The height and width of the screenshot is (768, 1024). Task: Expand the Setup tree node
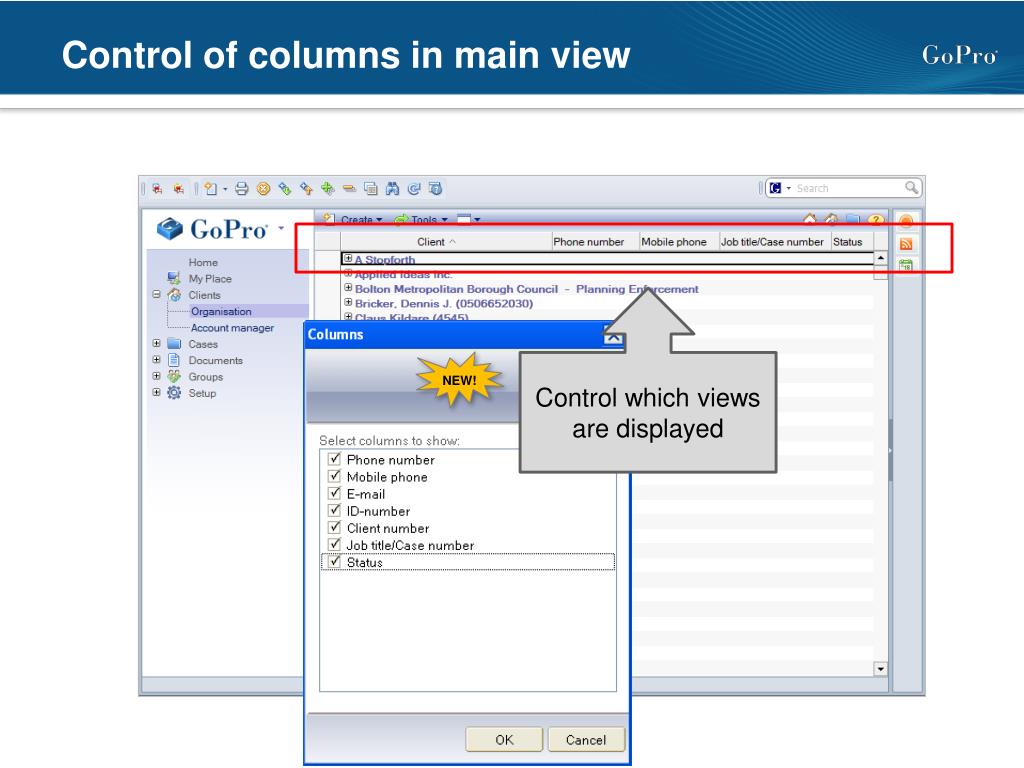click(x=156, y=392)
